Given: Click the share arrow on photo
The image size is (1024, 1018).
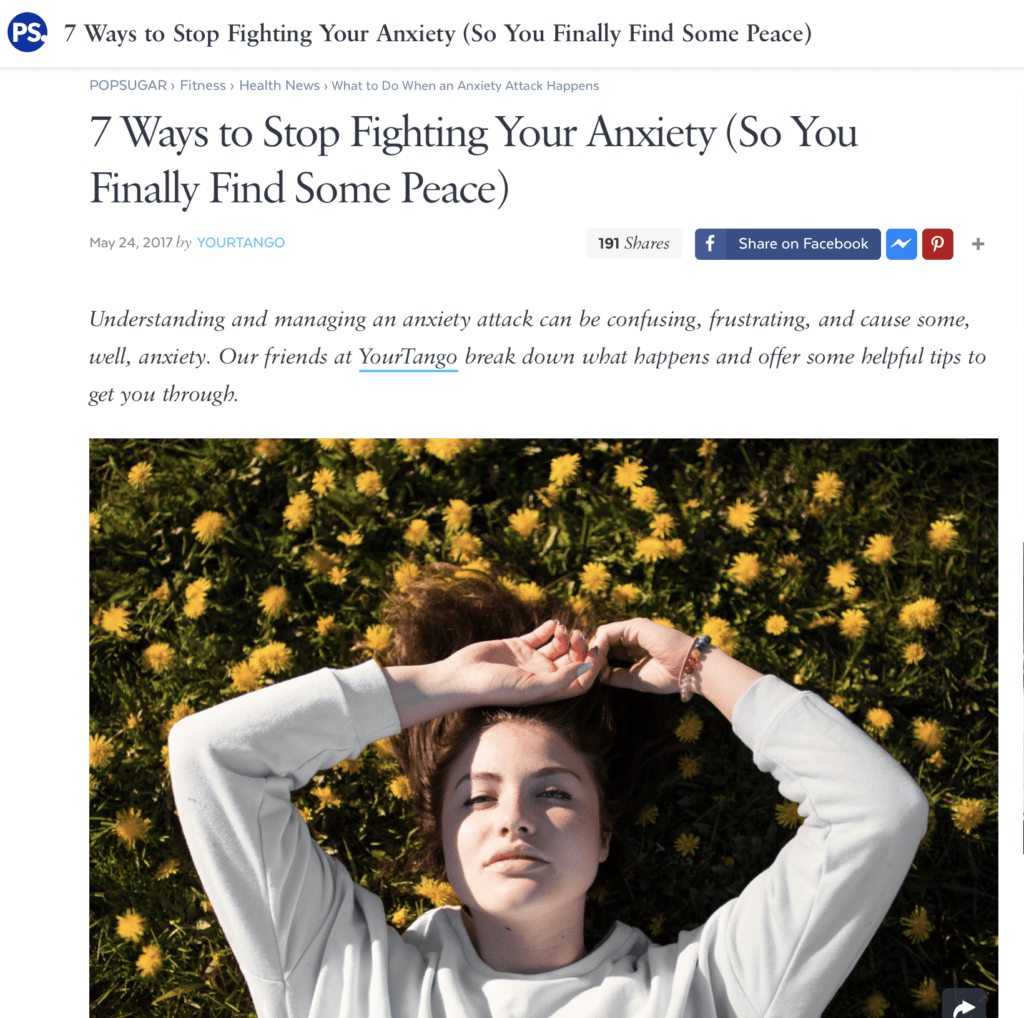Looking at the screenshot, I should click(964, 1004).
